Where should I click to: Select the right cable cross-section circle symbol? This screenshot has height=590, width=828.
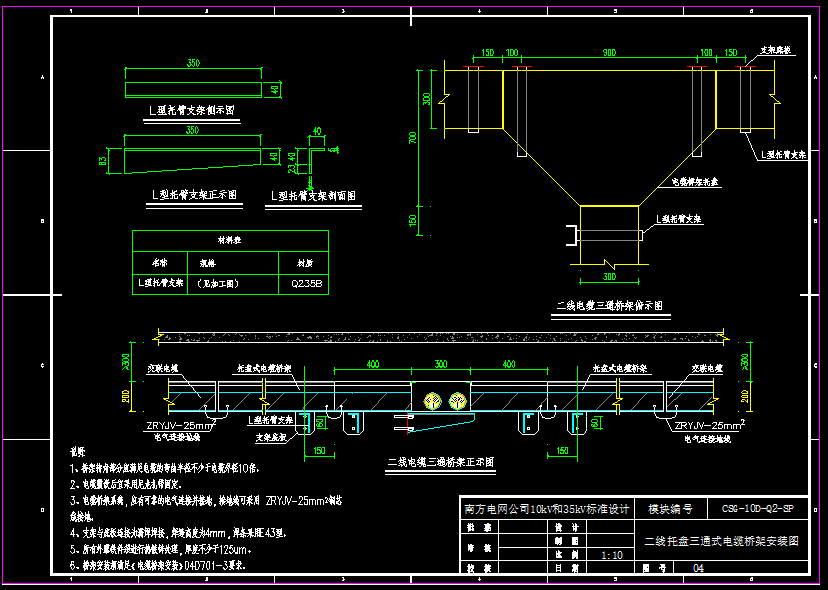458,401
